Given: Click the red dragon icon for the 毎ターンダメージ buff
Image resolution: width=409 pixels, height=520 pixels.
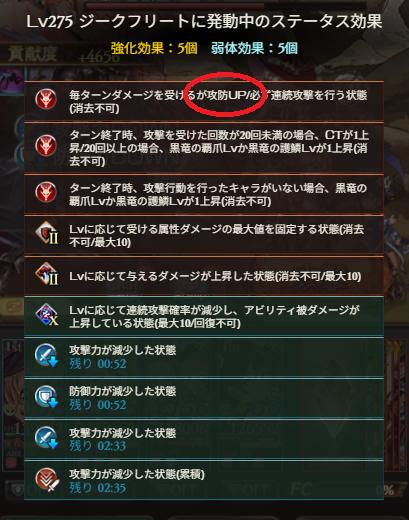Looking at the screenshot, I should [46, 99].
